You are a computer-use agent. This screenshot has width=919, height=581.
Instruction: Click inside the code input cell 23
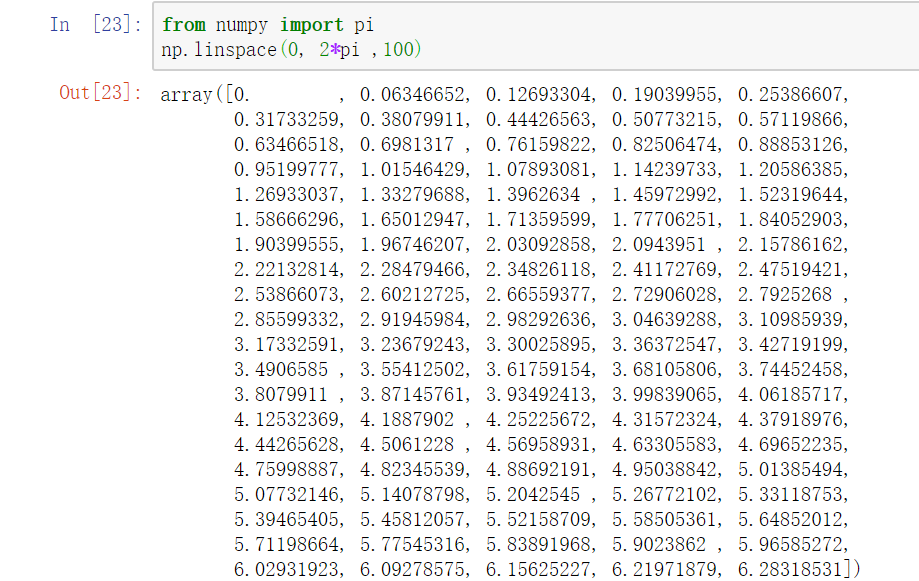(x=536, y=36)
